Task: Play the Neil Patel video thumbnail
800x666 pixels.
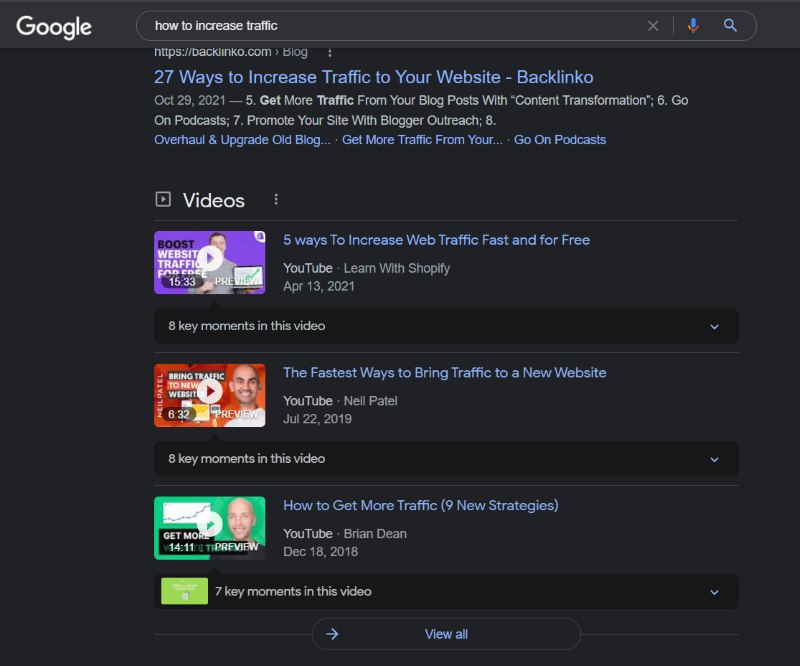Action: point(210,395)
